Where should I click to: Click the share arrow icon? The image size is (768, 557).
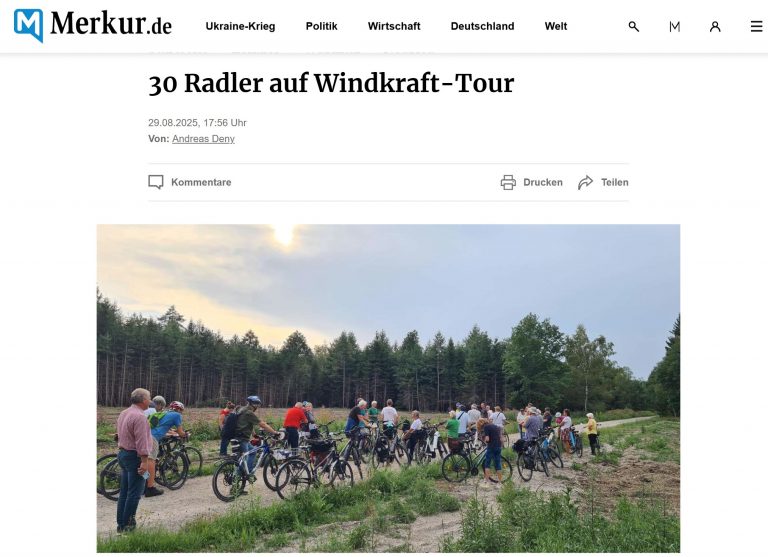(x=585, y=182)
